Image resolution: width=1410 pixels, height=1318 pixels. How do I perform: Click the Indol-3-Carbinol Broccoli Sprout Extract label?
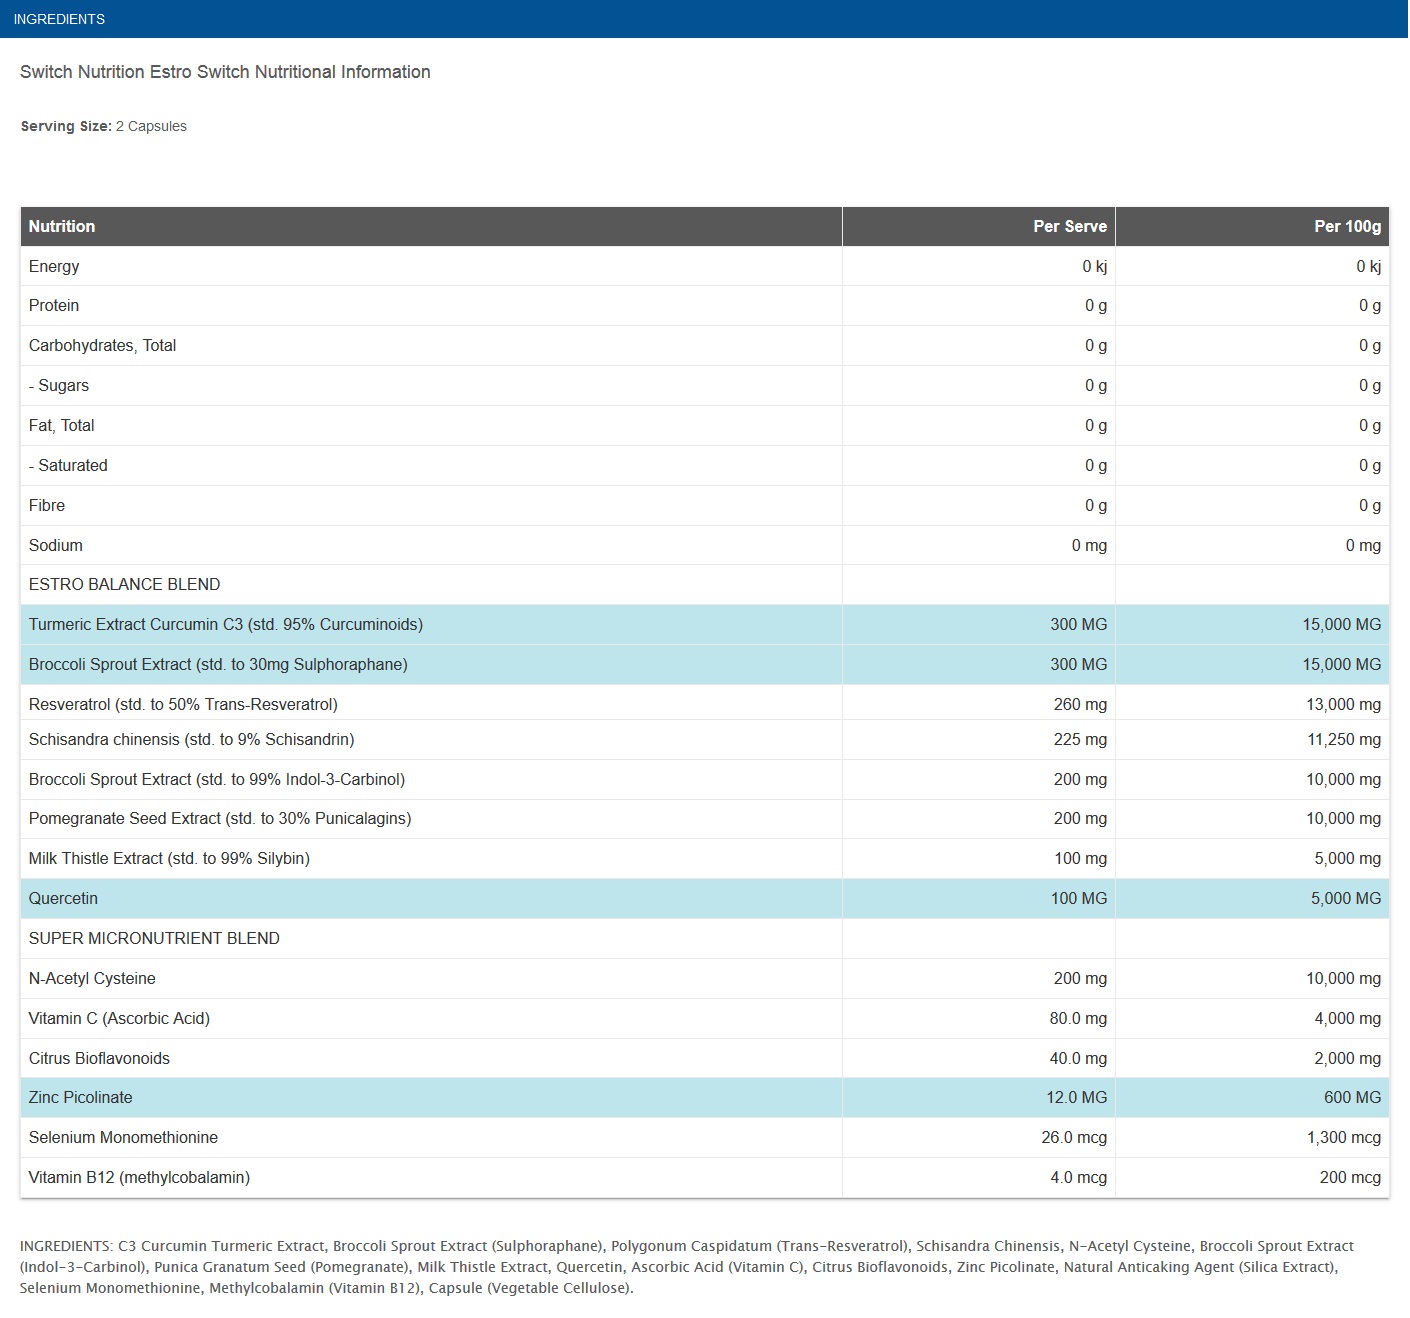[x=217, y=780]
